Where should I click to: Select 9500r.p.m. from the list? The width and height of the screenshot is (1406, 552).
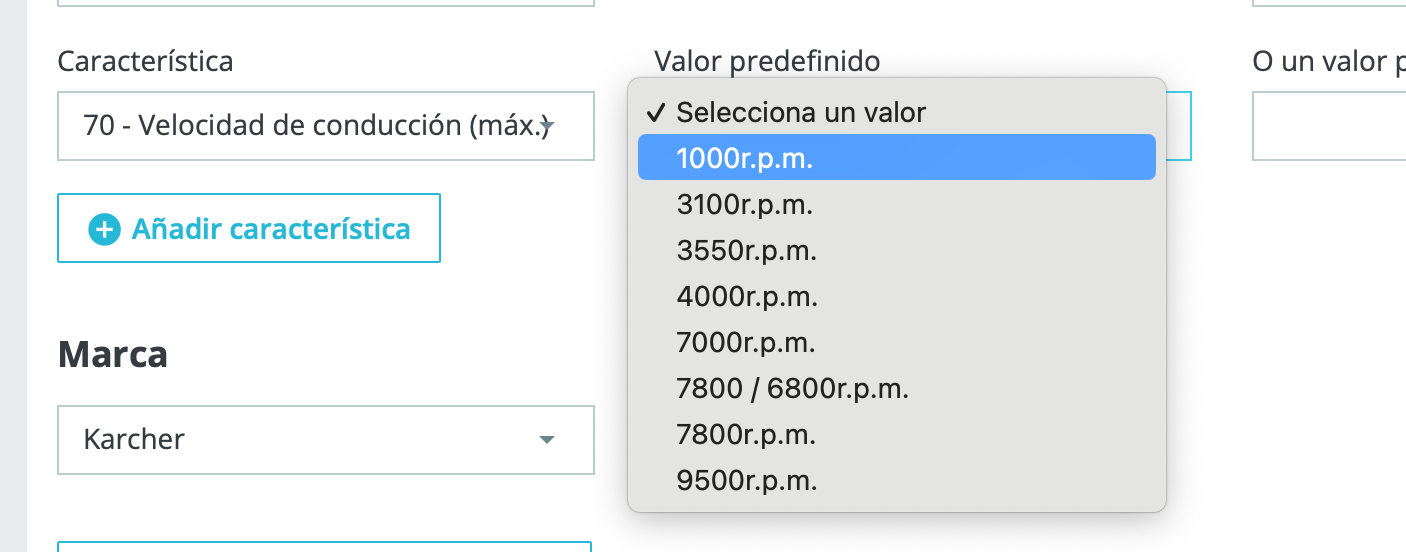tap(746, 481)
